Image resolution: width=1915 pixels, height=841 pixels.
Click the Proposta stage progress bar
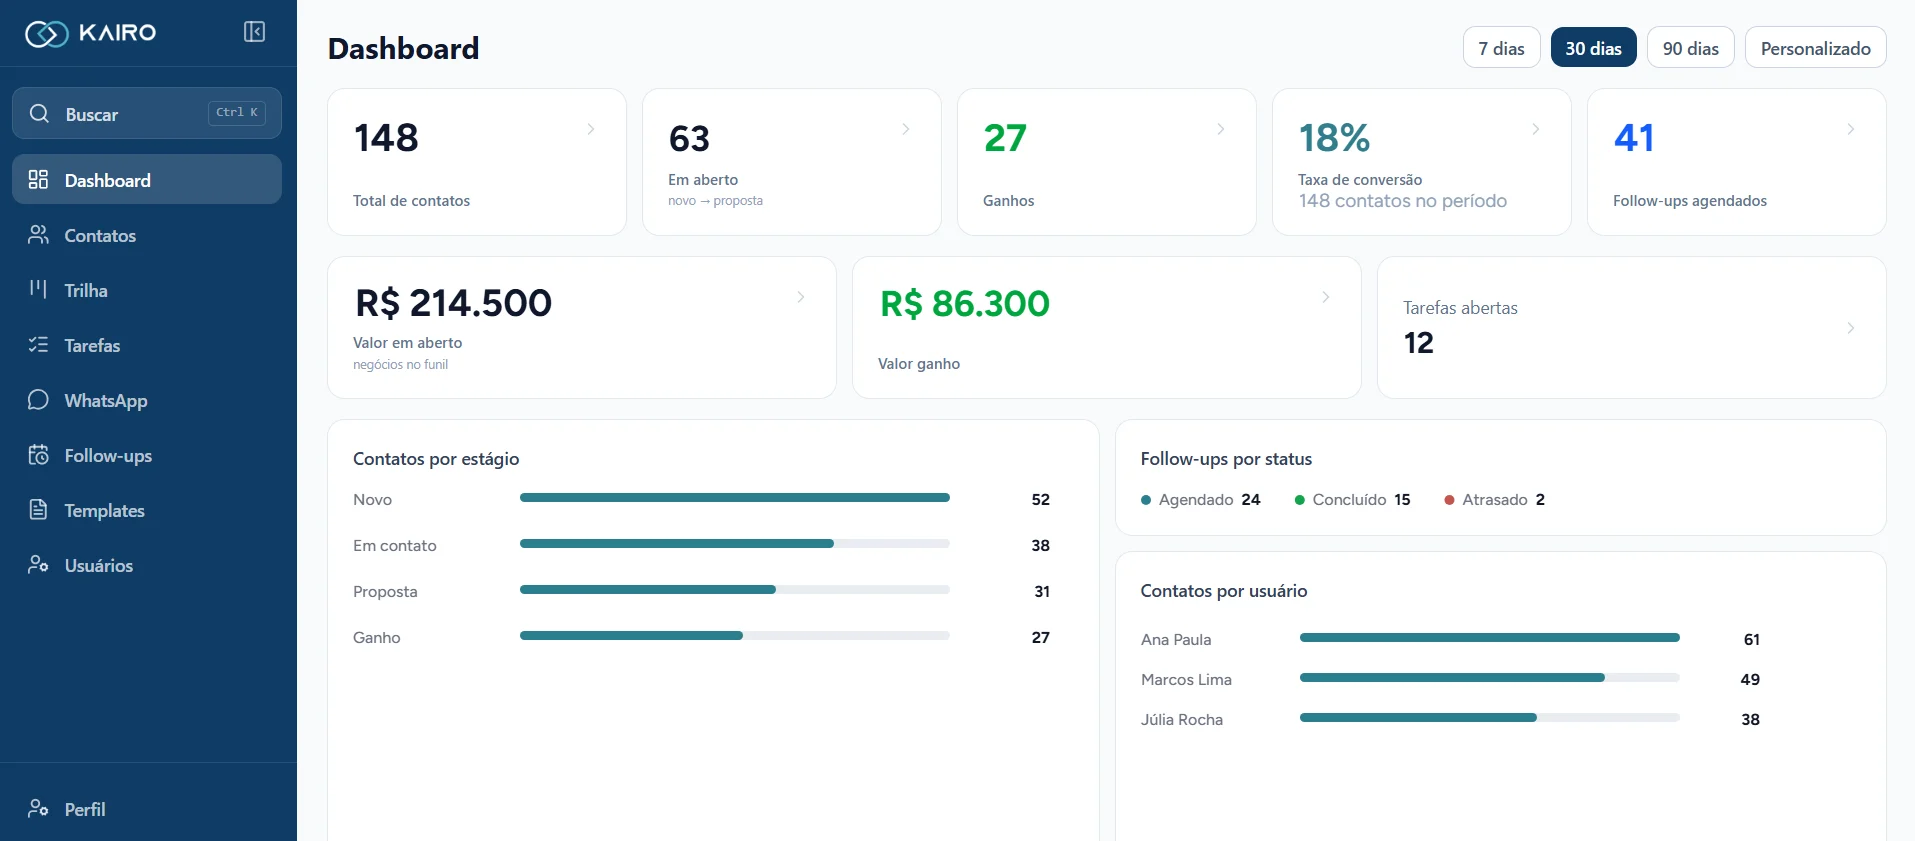[735, 589]
